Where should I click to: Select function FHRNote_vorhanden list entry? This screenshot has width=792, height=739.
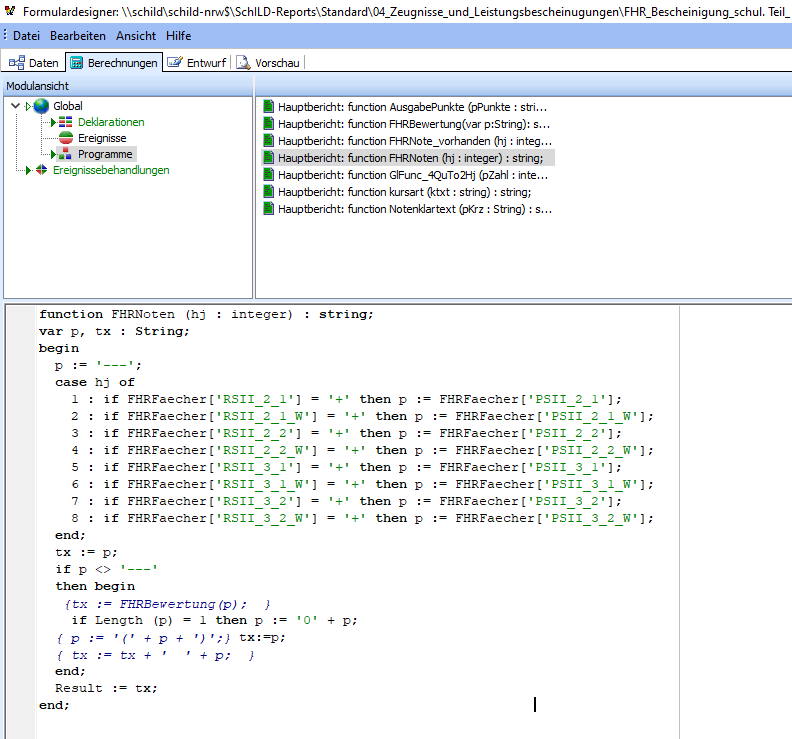pos(414,141)
